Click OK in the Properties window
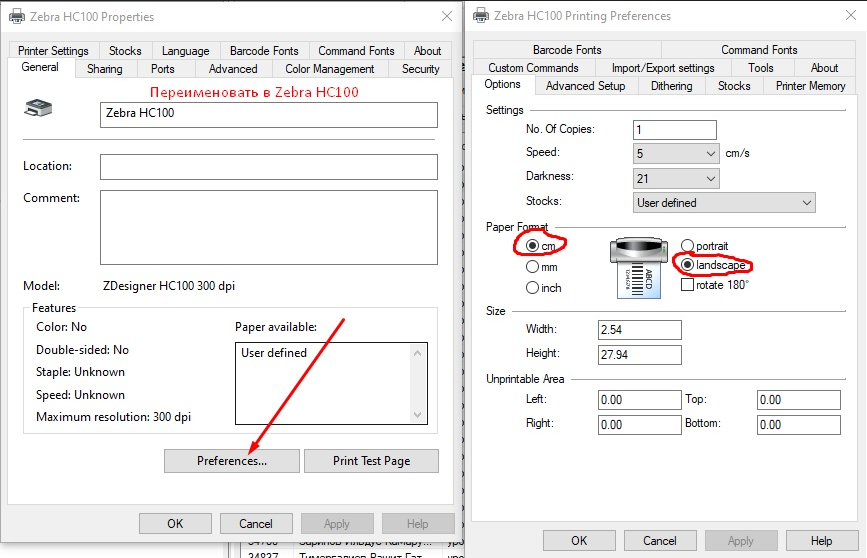 click(x=175, y=523)
